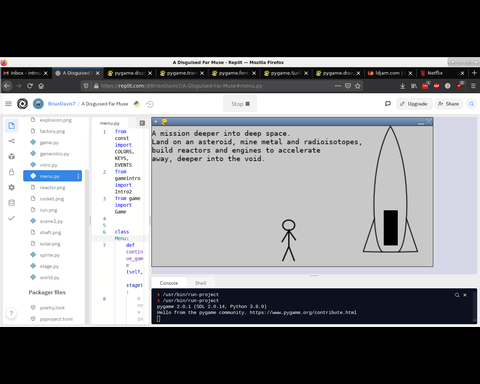Open page actions three-dot menu in URL bar

(x=338, y=86)
